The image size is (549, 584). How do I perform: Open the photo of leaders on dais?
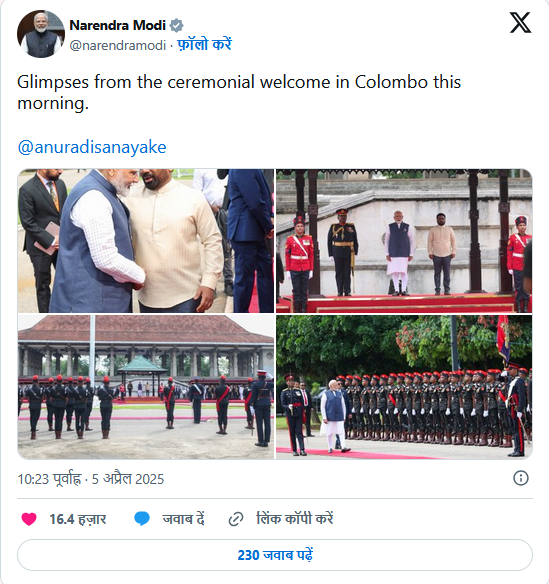pos(404,241)
